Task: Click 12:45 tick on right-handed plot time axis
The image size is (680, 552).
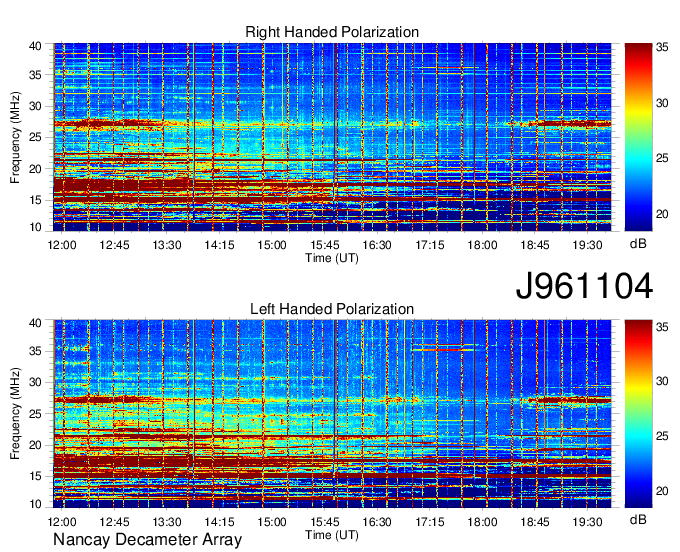Action: click(x=114, y=245)
